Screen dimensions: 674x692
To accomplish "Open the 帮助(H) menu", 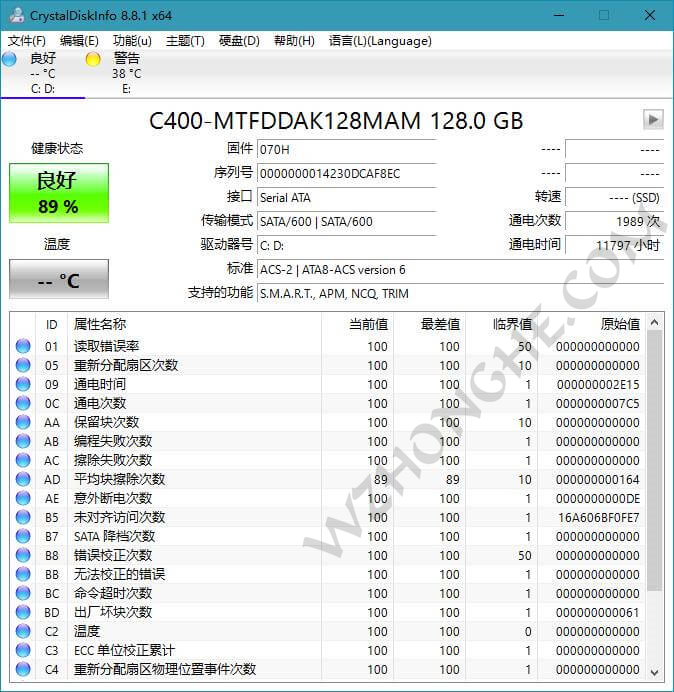I will pyautogui.click(x=294, y=41).
